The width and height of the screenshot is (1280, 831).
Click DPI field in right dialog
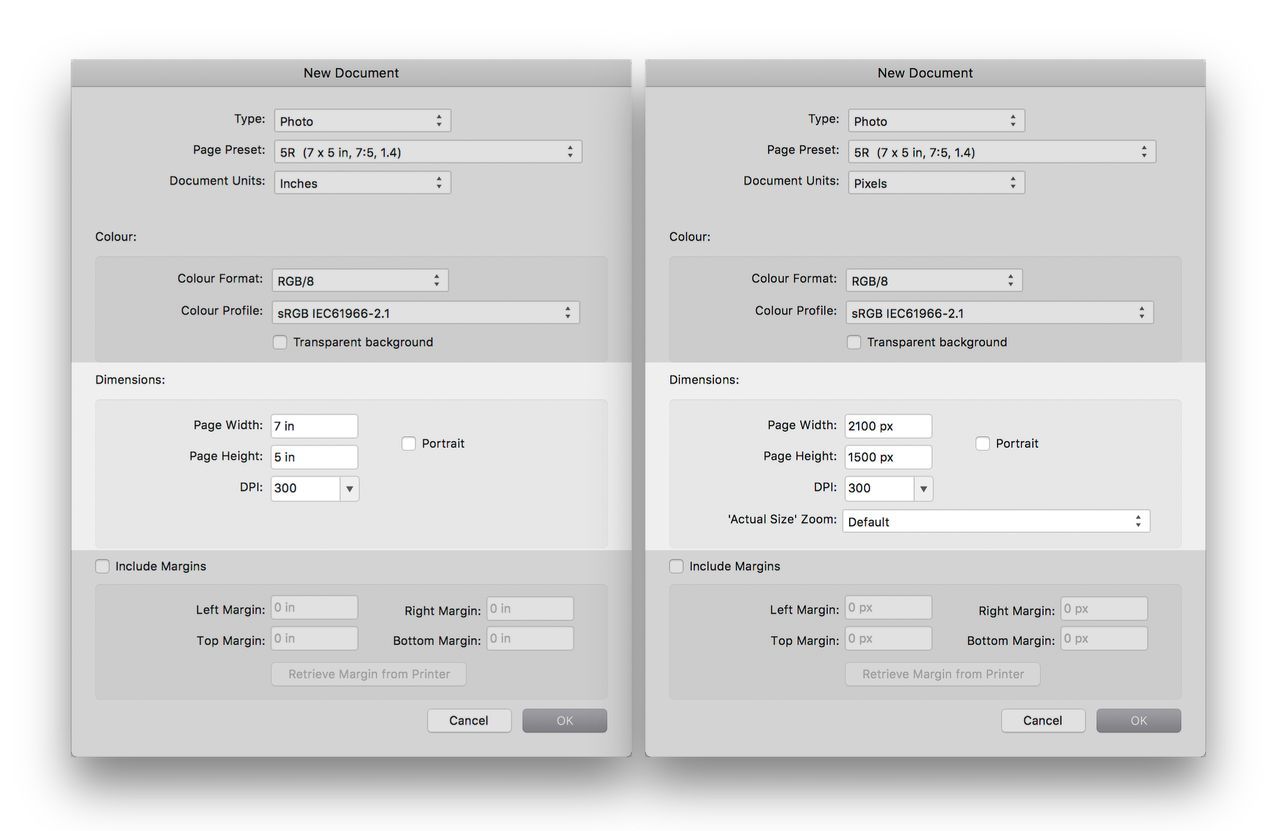879,488
